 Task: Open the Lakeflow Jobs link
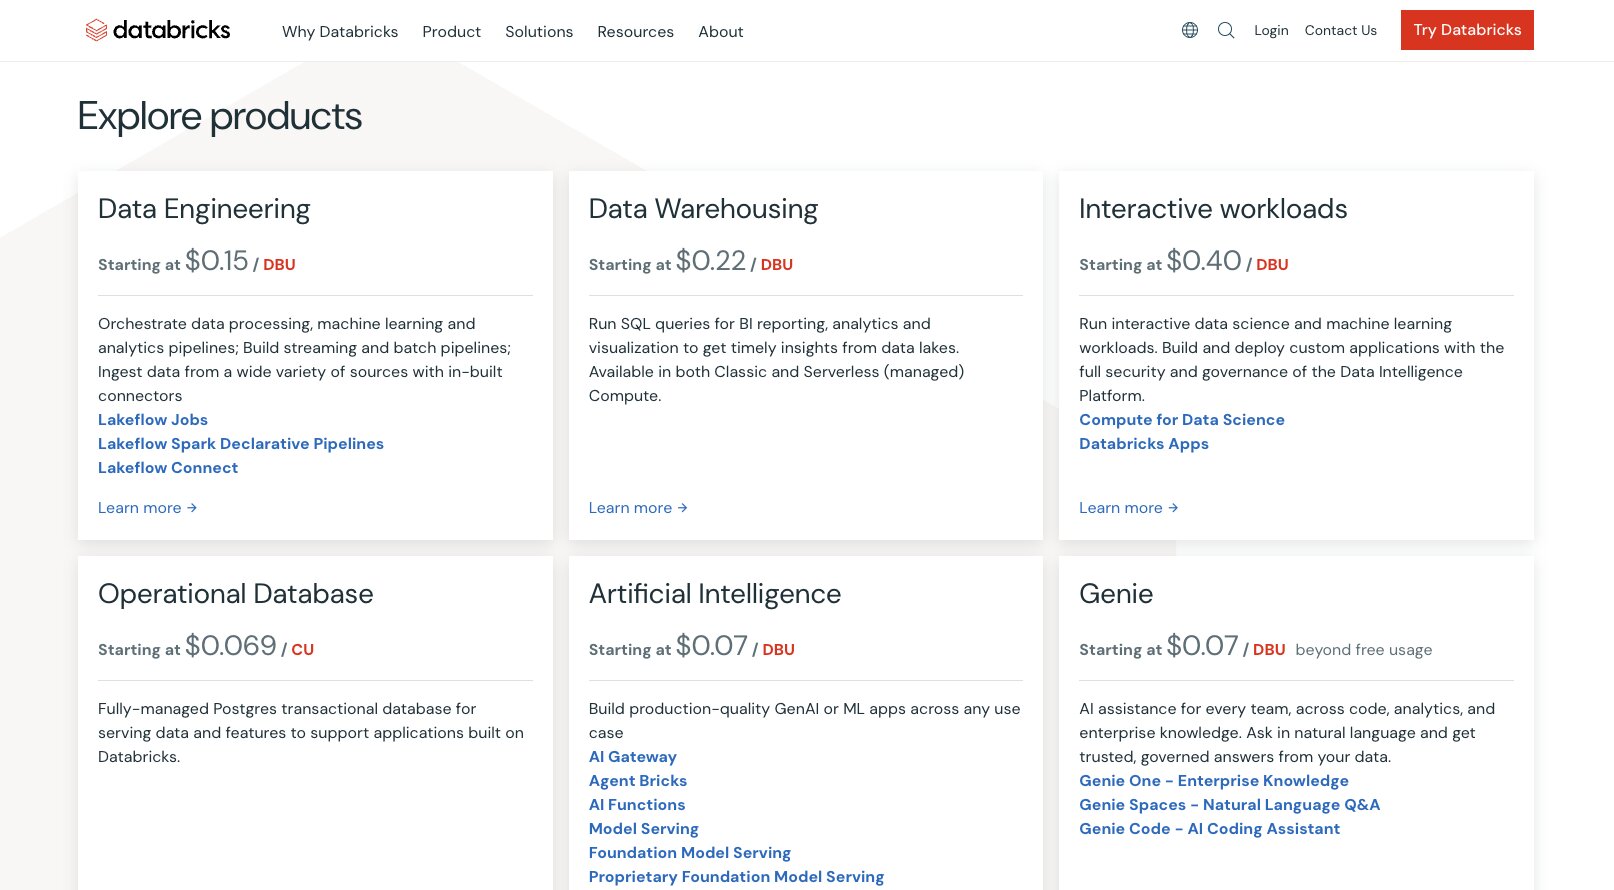tap(153, 420)
